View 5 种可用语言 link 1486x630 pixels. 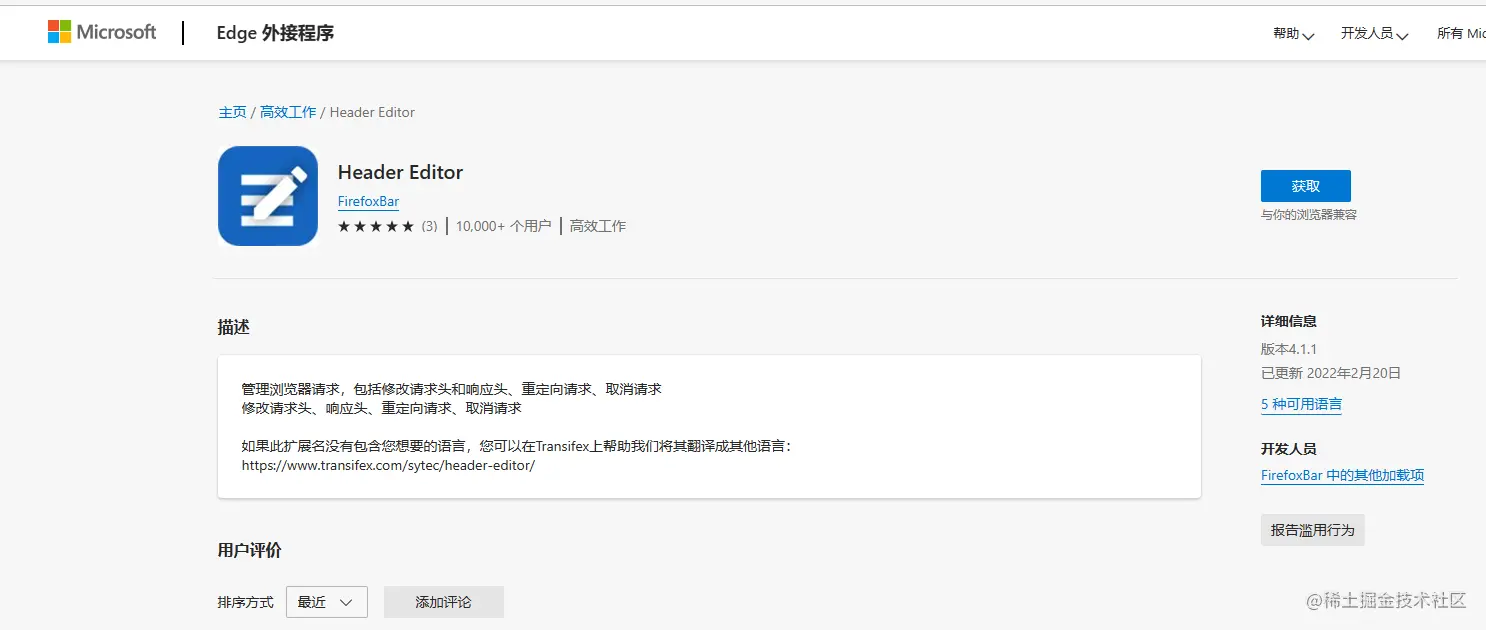click(x=1301, y=405)
